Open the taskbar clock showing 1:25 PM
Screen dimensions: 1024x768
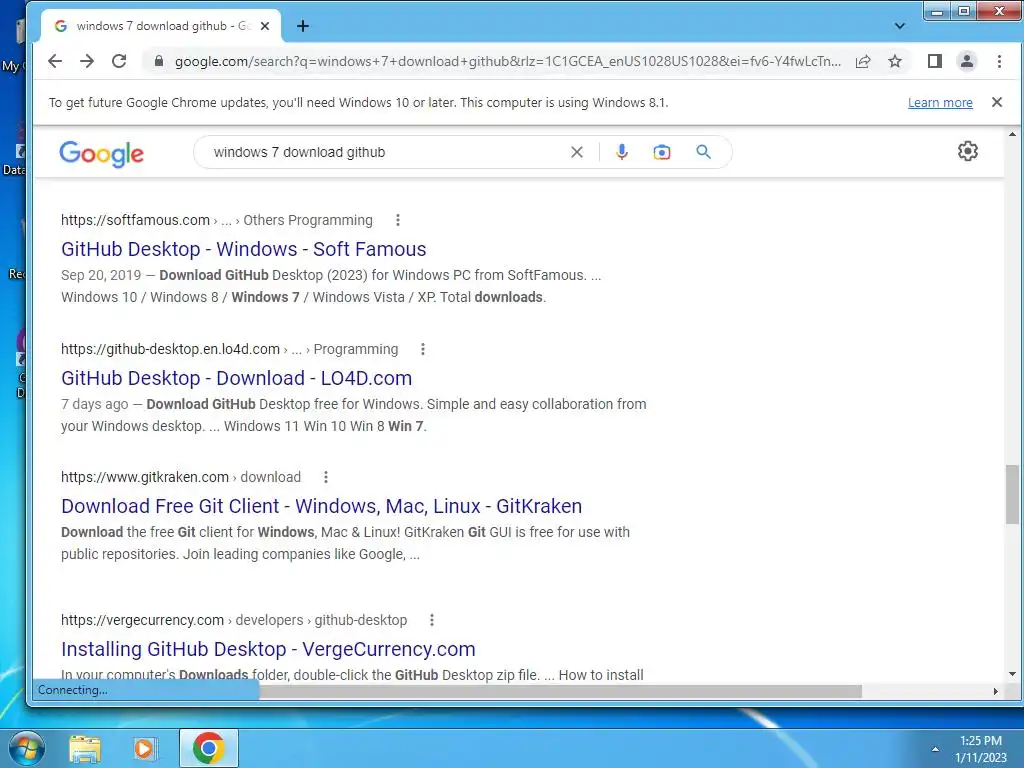click(x=980, y=749)
